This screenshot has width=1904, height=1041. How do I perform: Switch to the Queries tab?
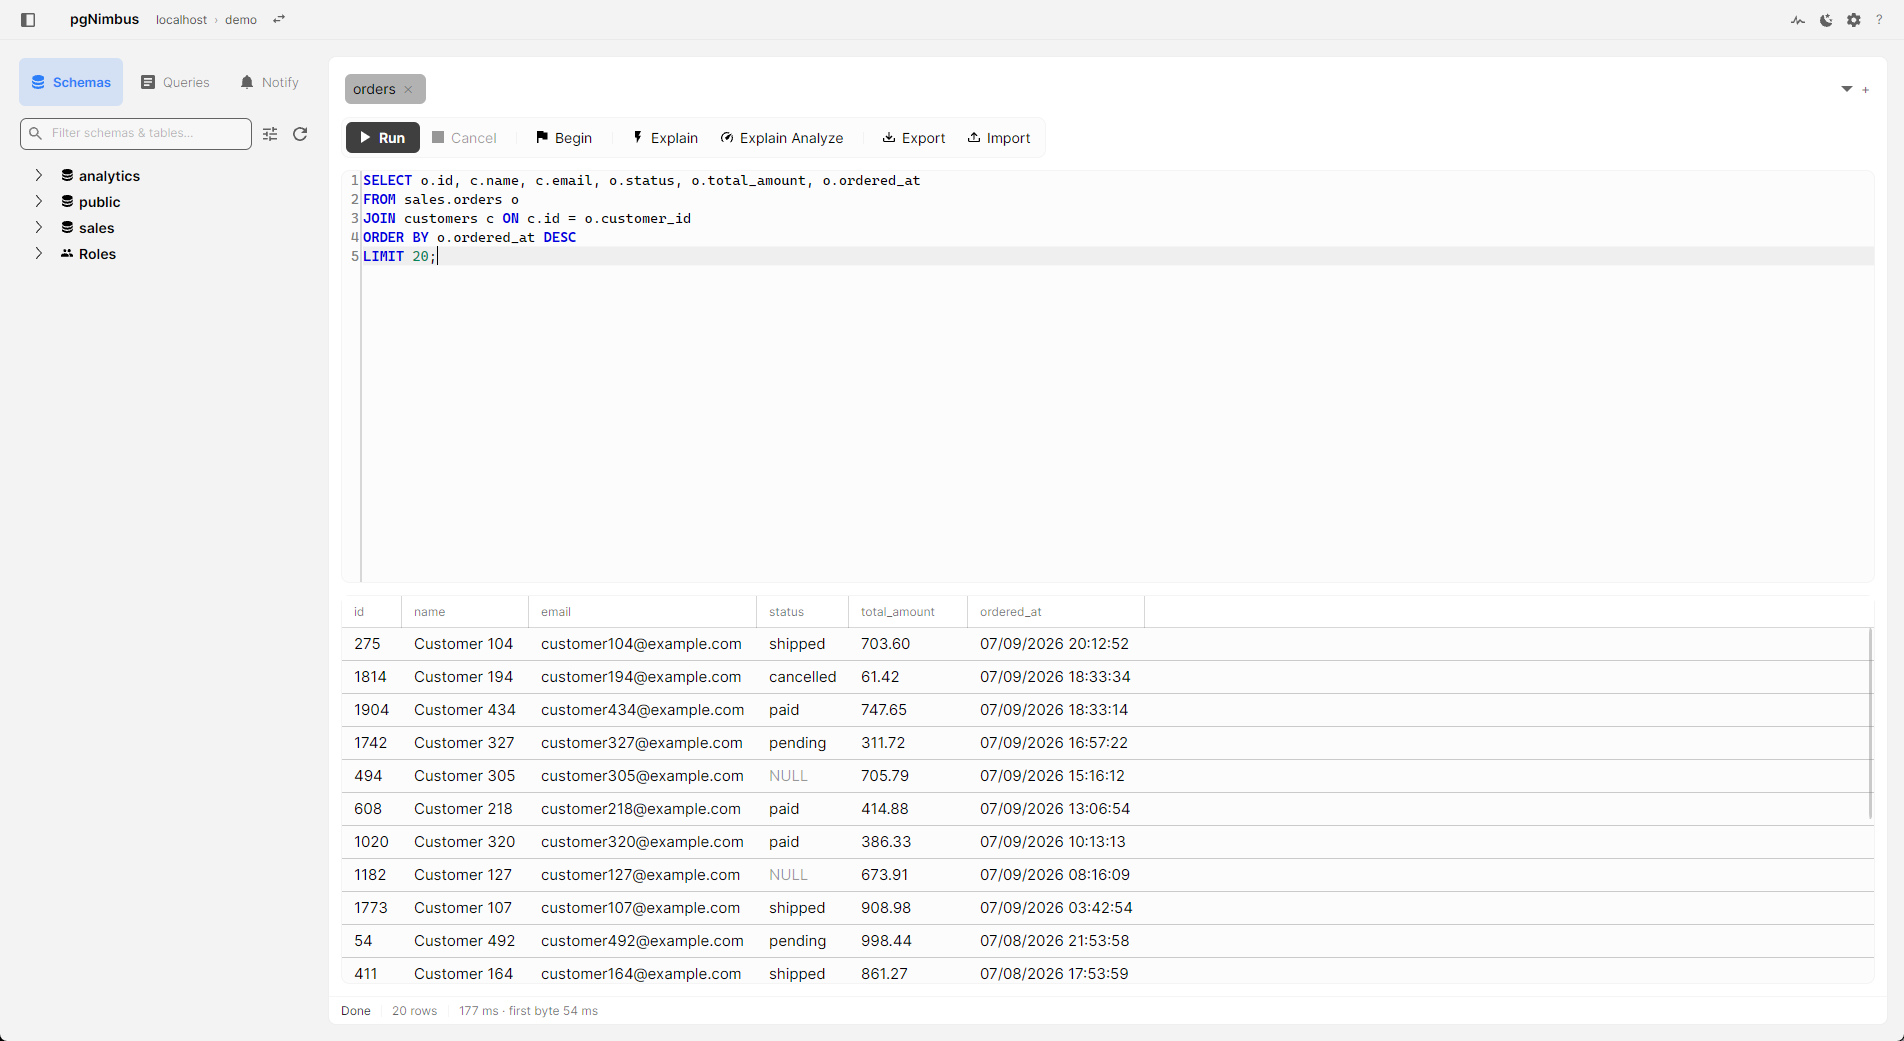(175, 82)
